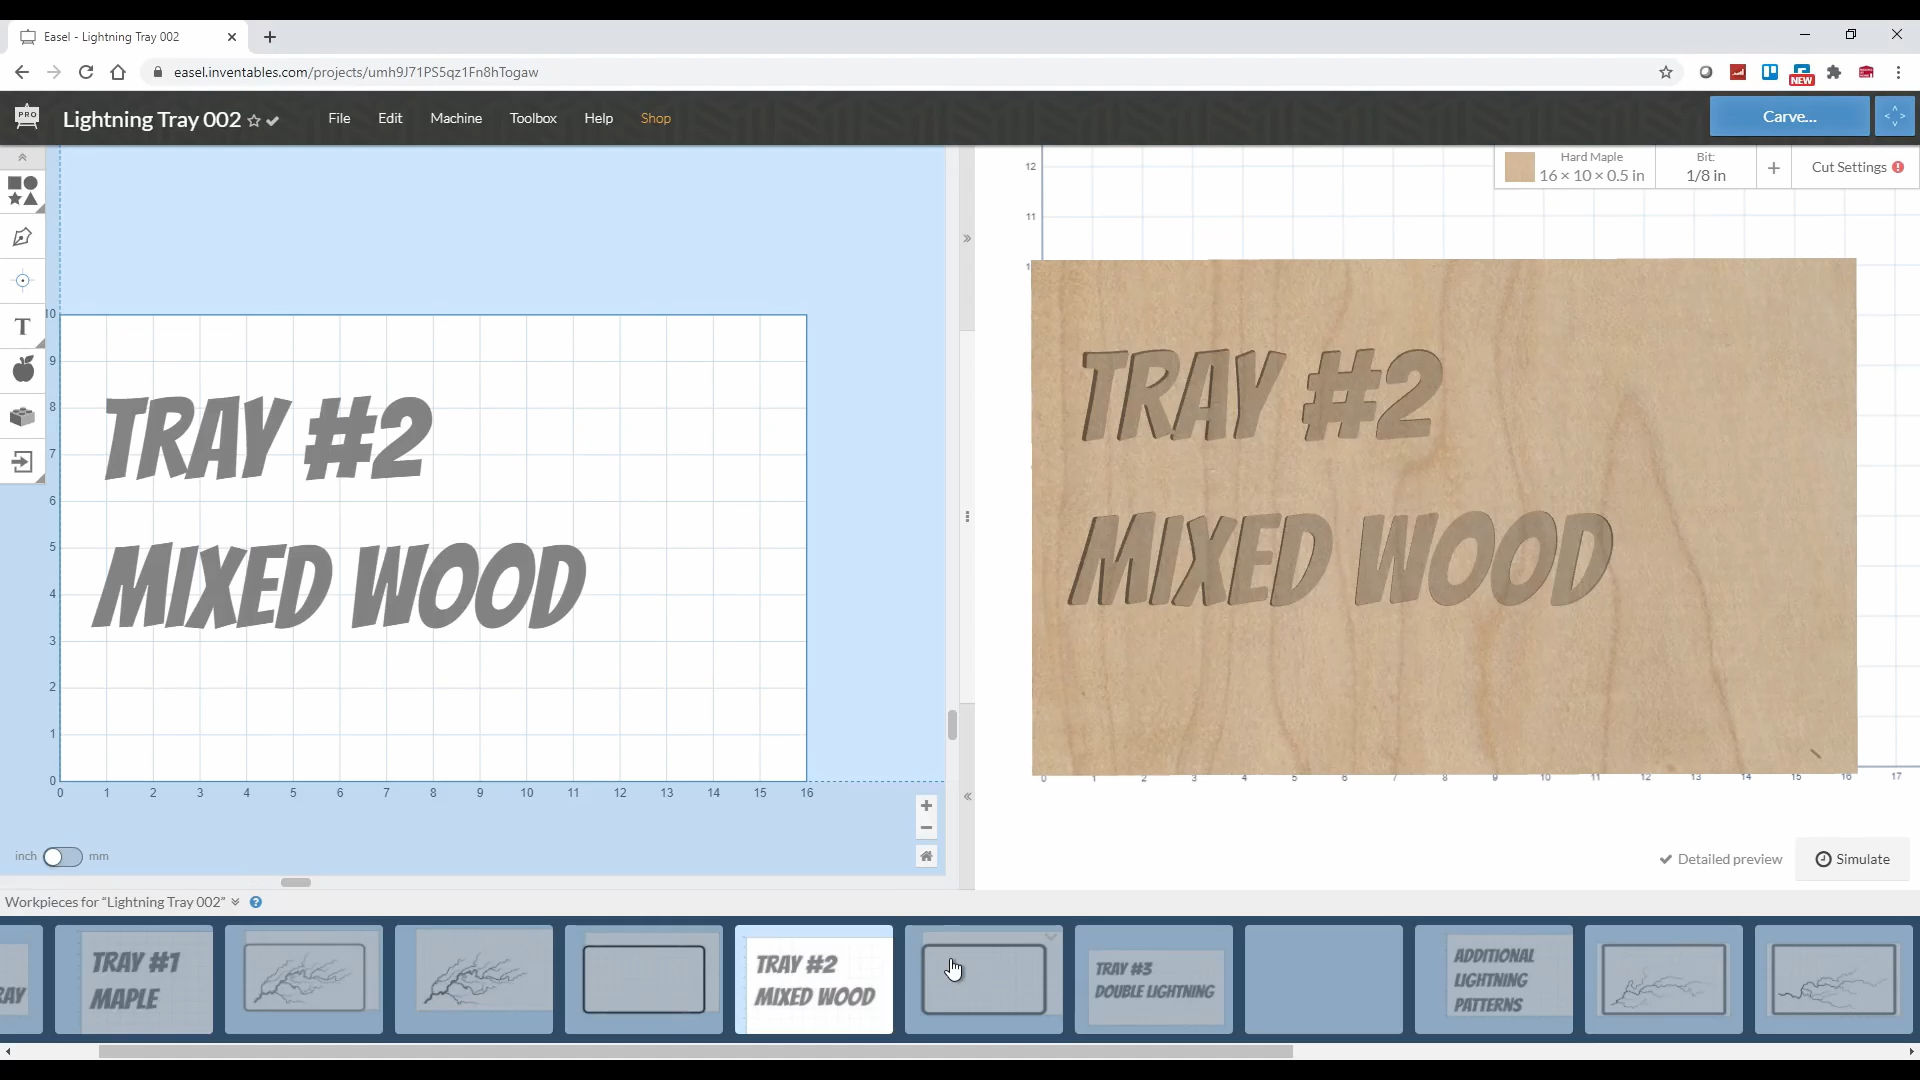Collapse the left tool sidebar chevron
Image resolution: width=1920 pixels, height=1080 pixels.
pos(22,158)
